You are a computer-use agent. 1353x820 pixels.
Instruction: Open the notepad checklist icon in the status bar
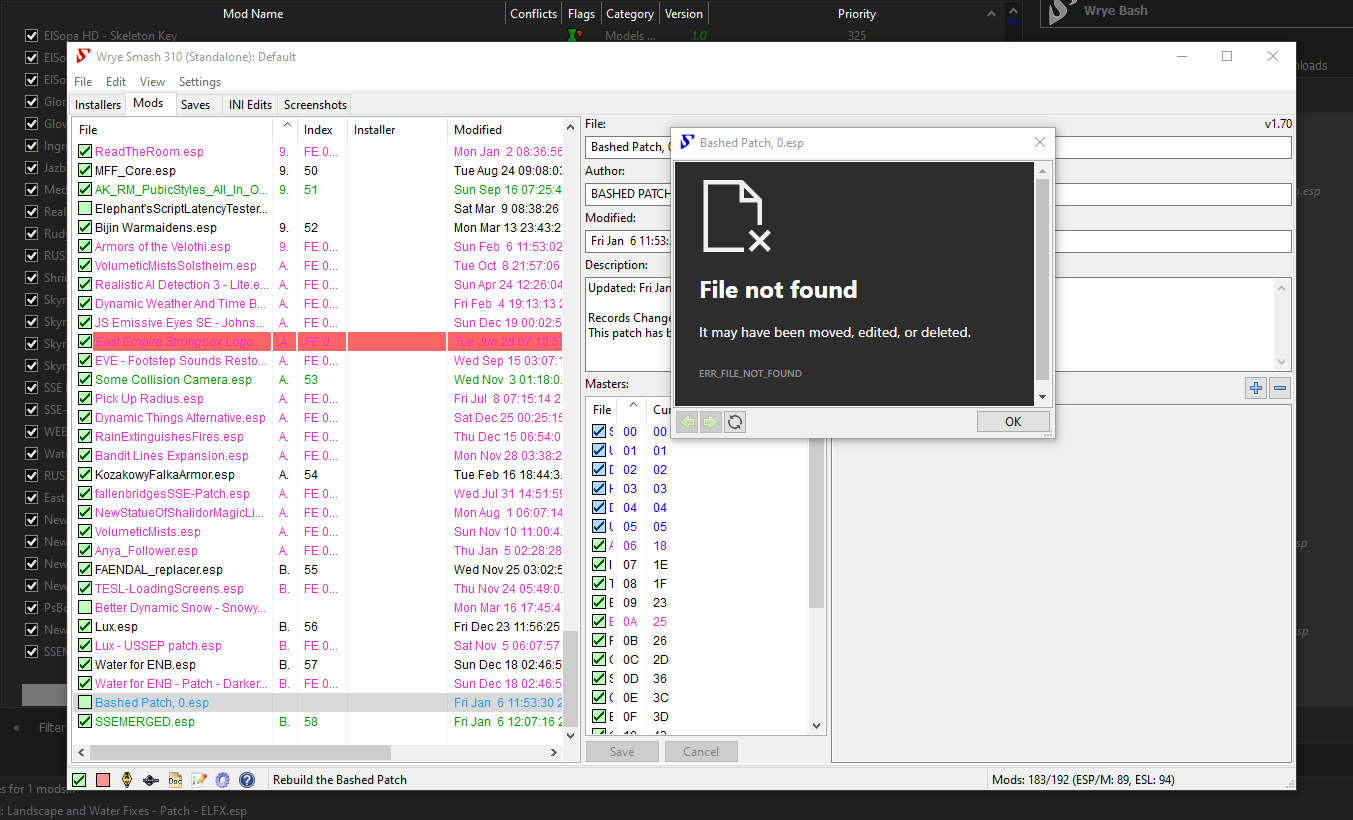pos(199,780)
